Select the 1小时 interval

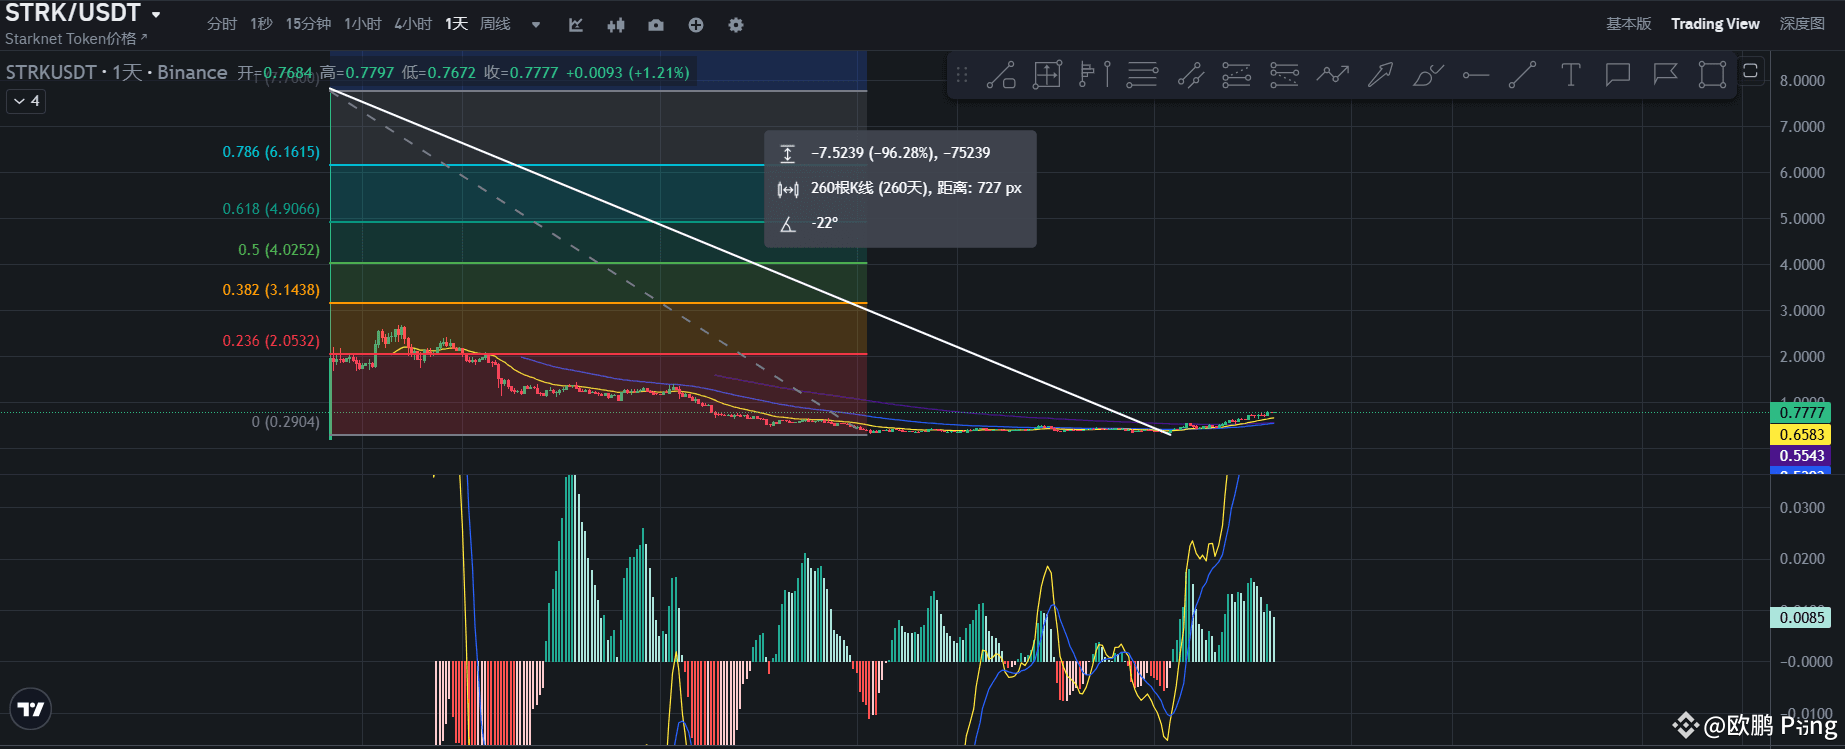tap(363, 24)
